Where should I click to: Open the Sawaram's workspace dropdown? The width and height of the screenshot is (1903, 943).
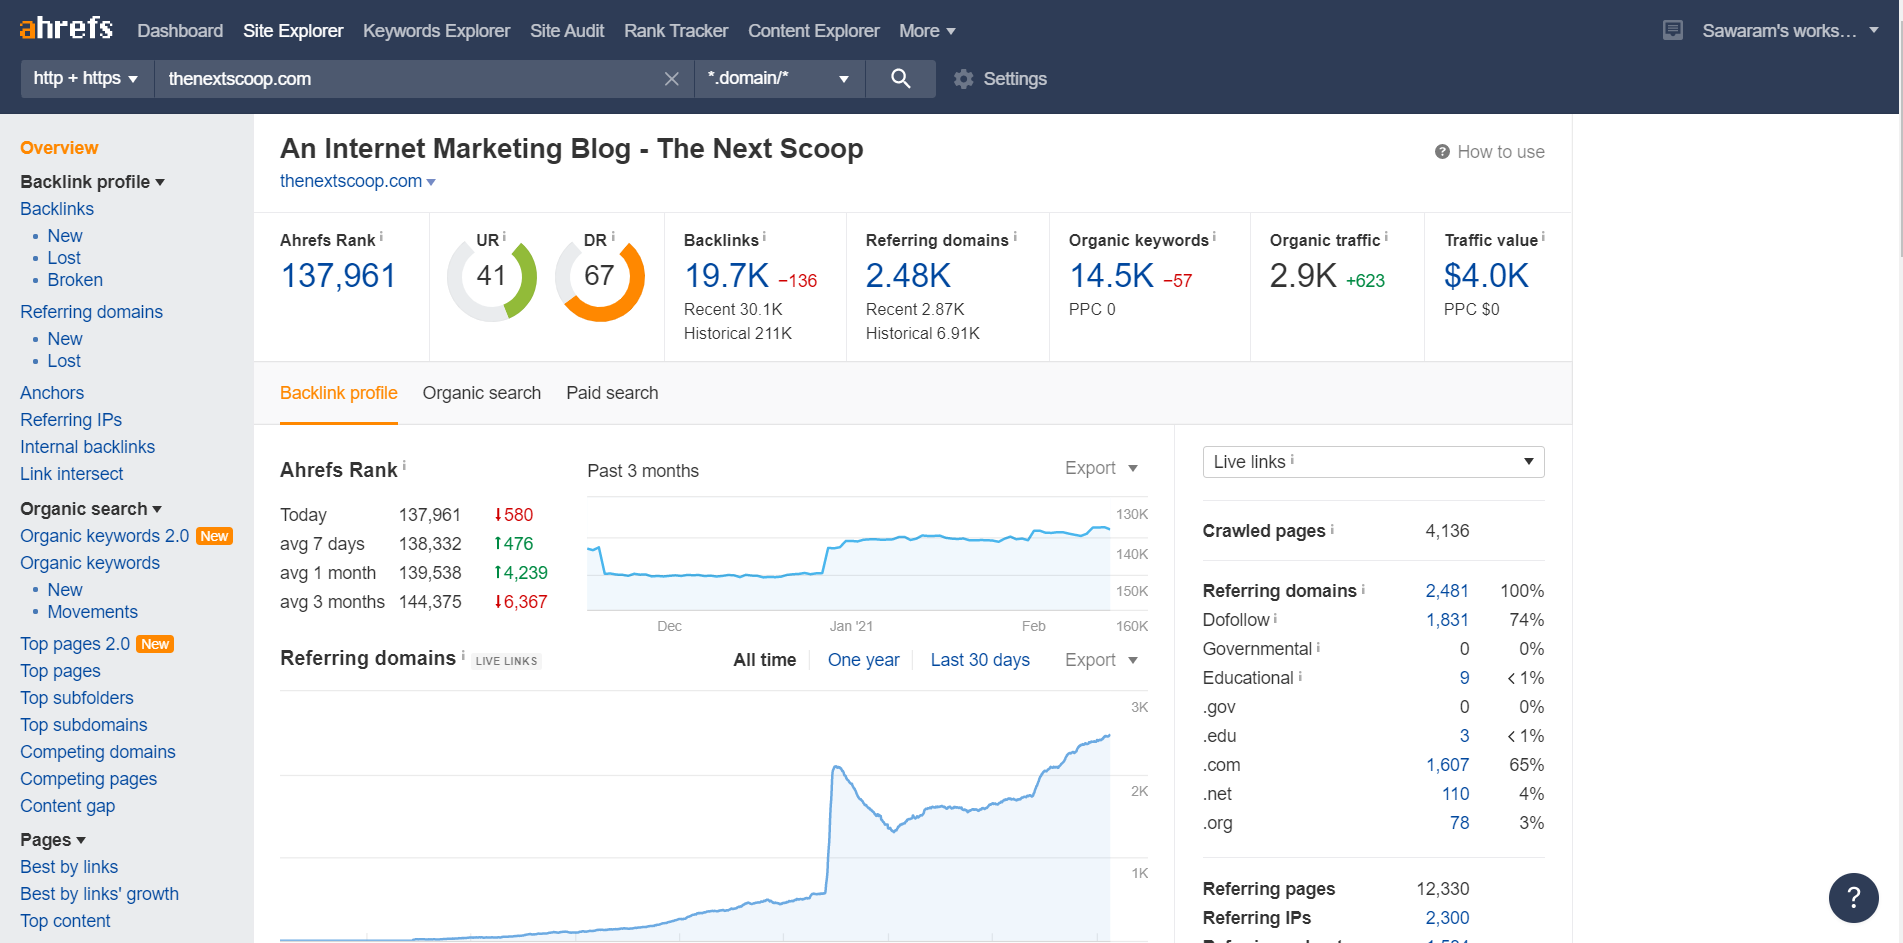pyautogui.click(x=1790, y=31)
